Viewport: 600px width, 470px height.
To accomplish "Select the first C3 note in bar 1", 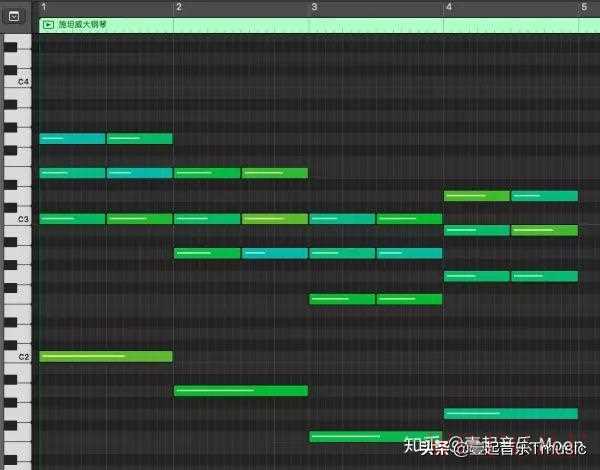I will pyautogui.click(x=72, y=219).
